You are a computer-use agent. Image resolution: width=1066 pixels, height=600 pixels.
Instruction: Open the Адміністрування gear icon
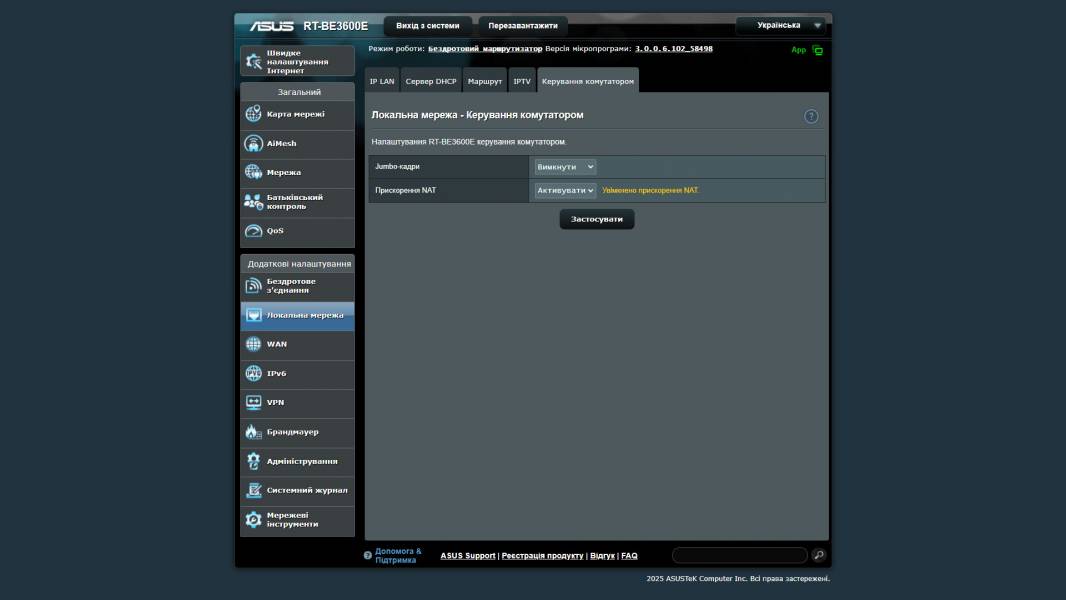254,461
